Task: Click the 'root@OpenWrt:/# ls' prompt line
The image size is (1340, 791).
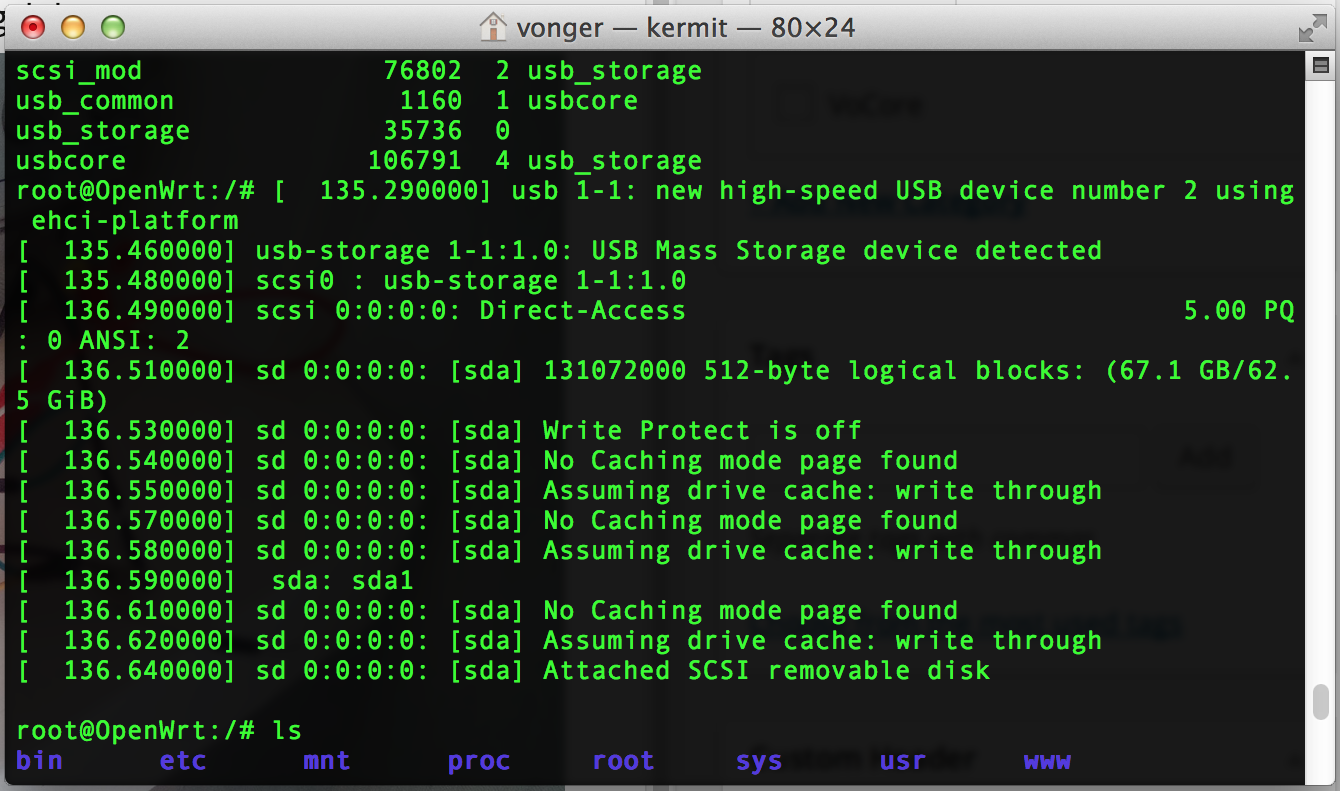Action: click(159, 730)
